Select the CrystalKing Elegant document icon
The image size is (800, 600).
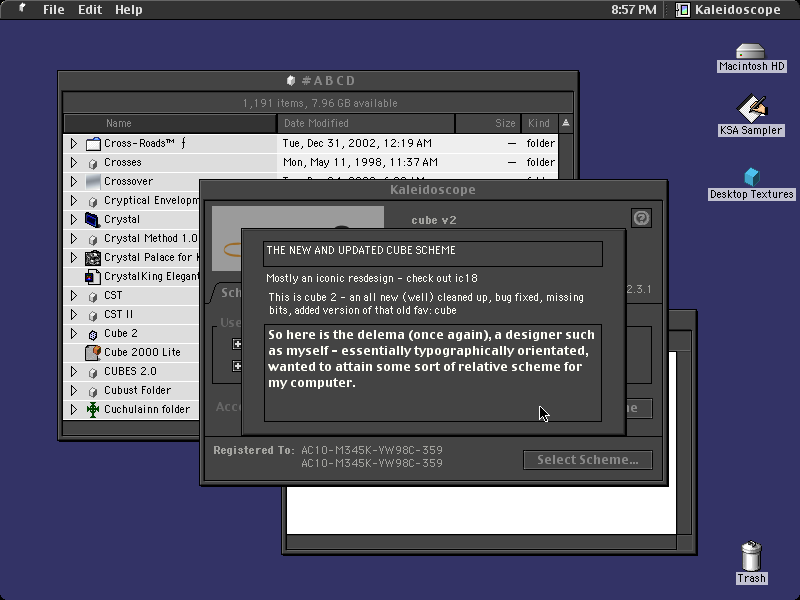(x=93, y=277)
